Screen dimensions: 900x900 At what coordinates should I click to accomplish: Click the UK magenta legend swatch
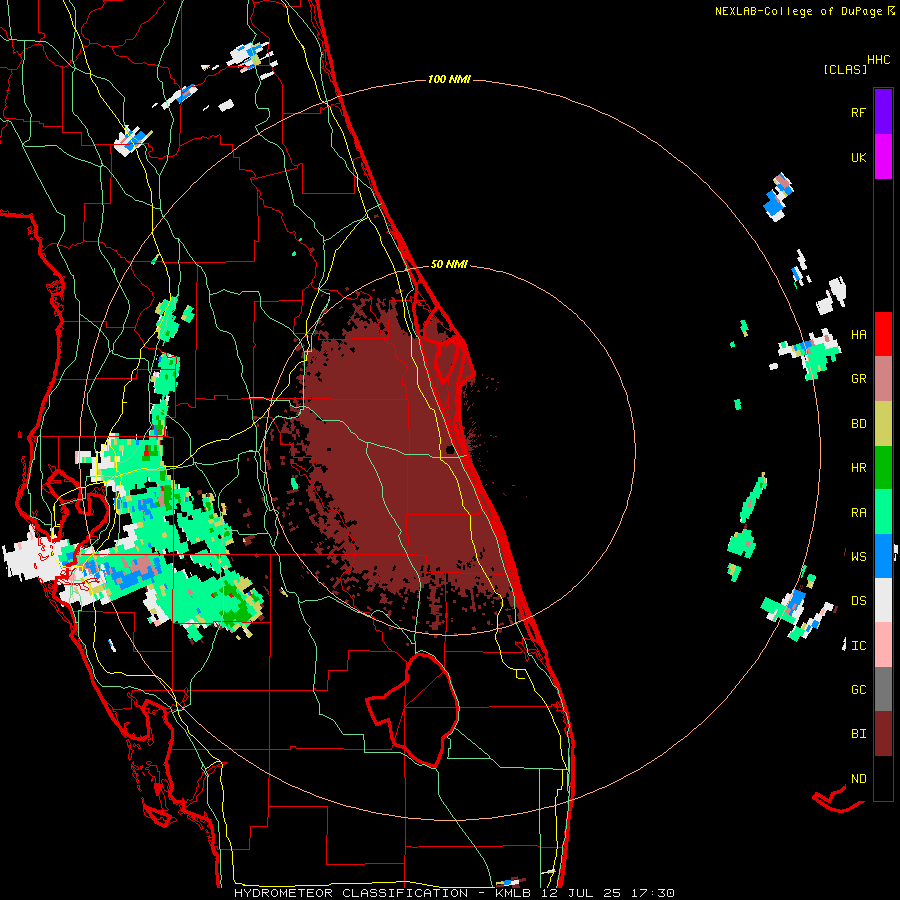[883, 157]
